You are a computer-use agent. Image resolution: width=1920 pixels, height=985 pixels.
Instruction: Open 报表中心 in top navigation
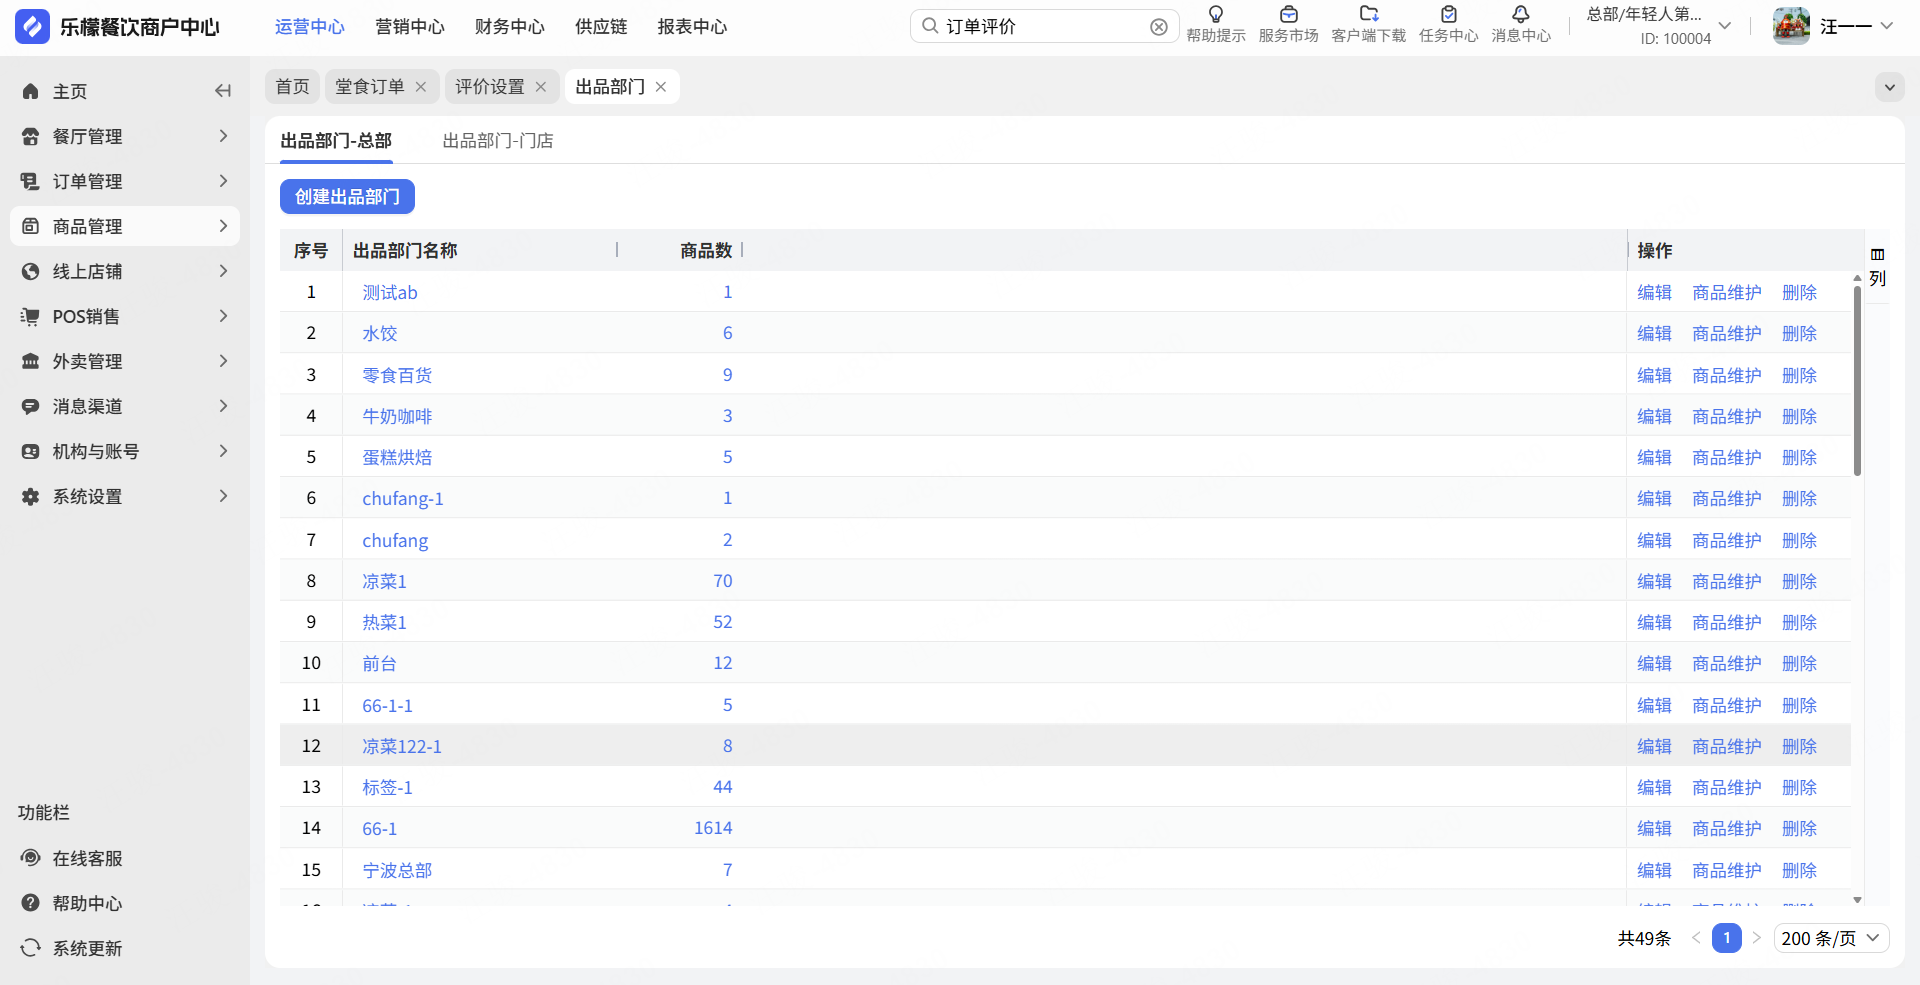click(692, 27)
